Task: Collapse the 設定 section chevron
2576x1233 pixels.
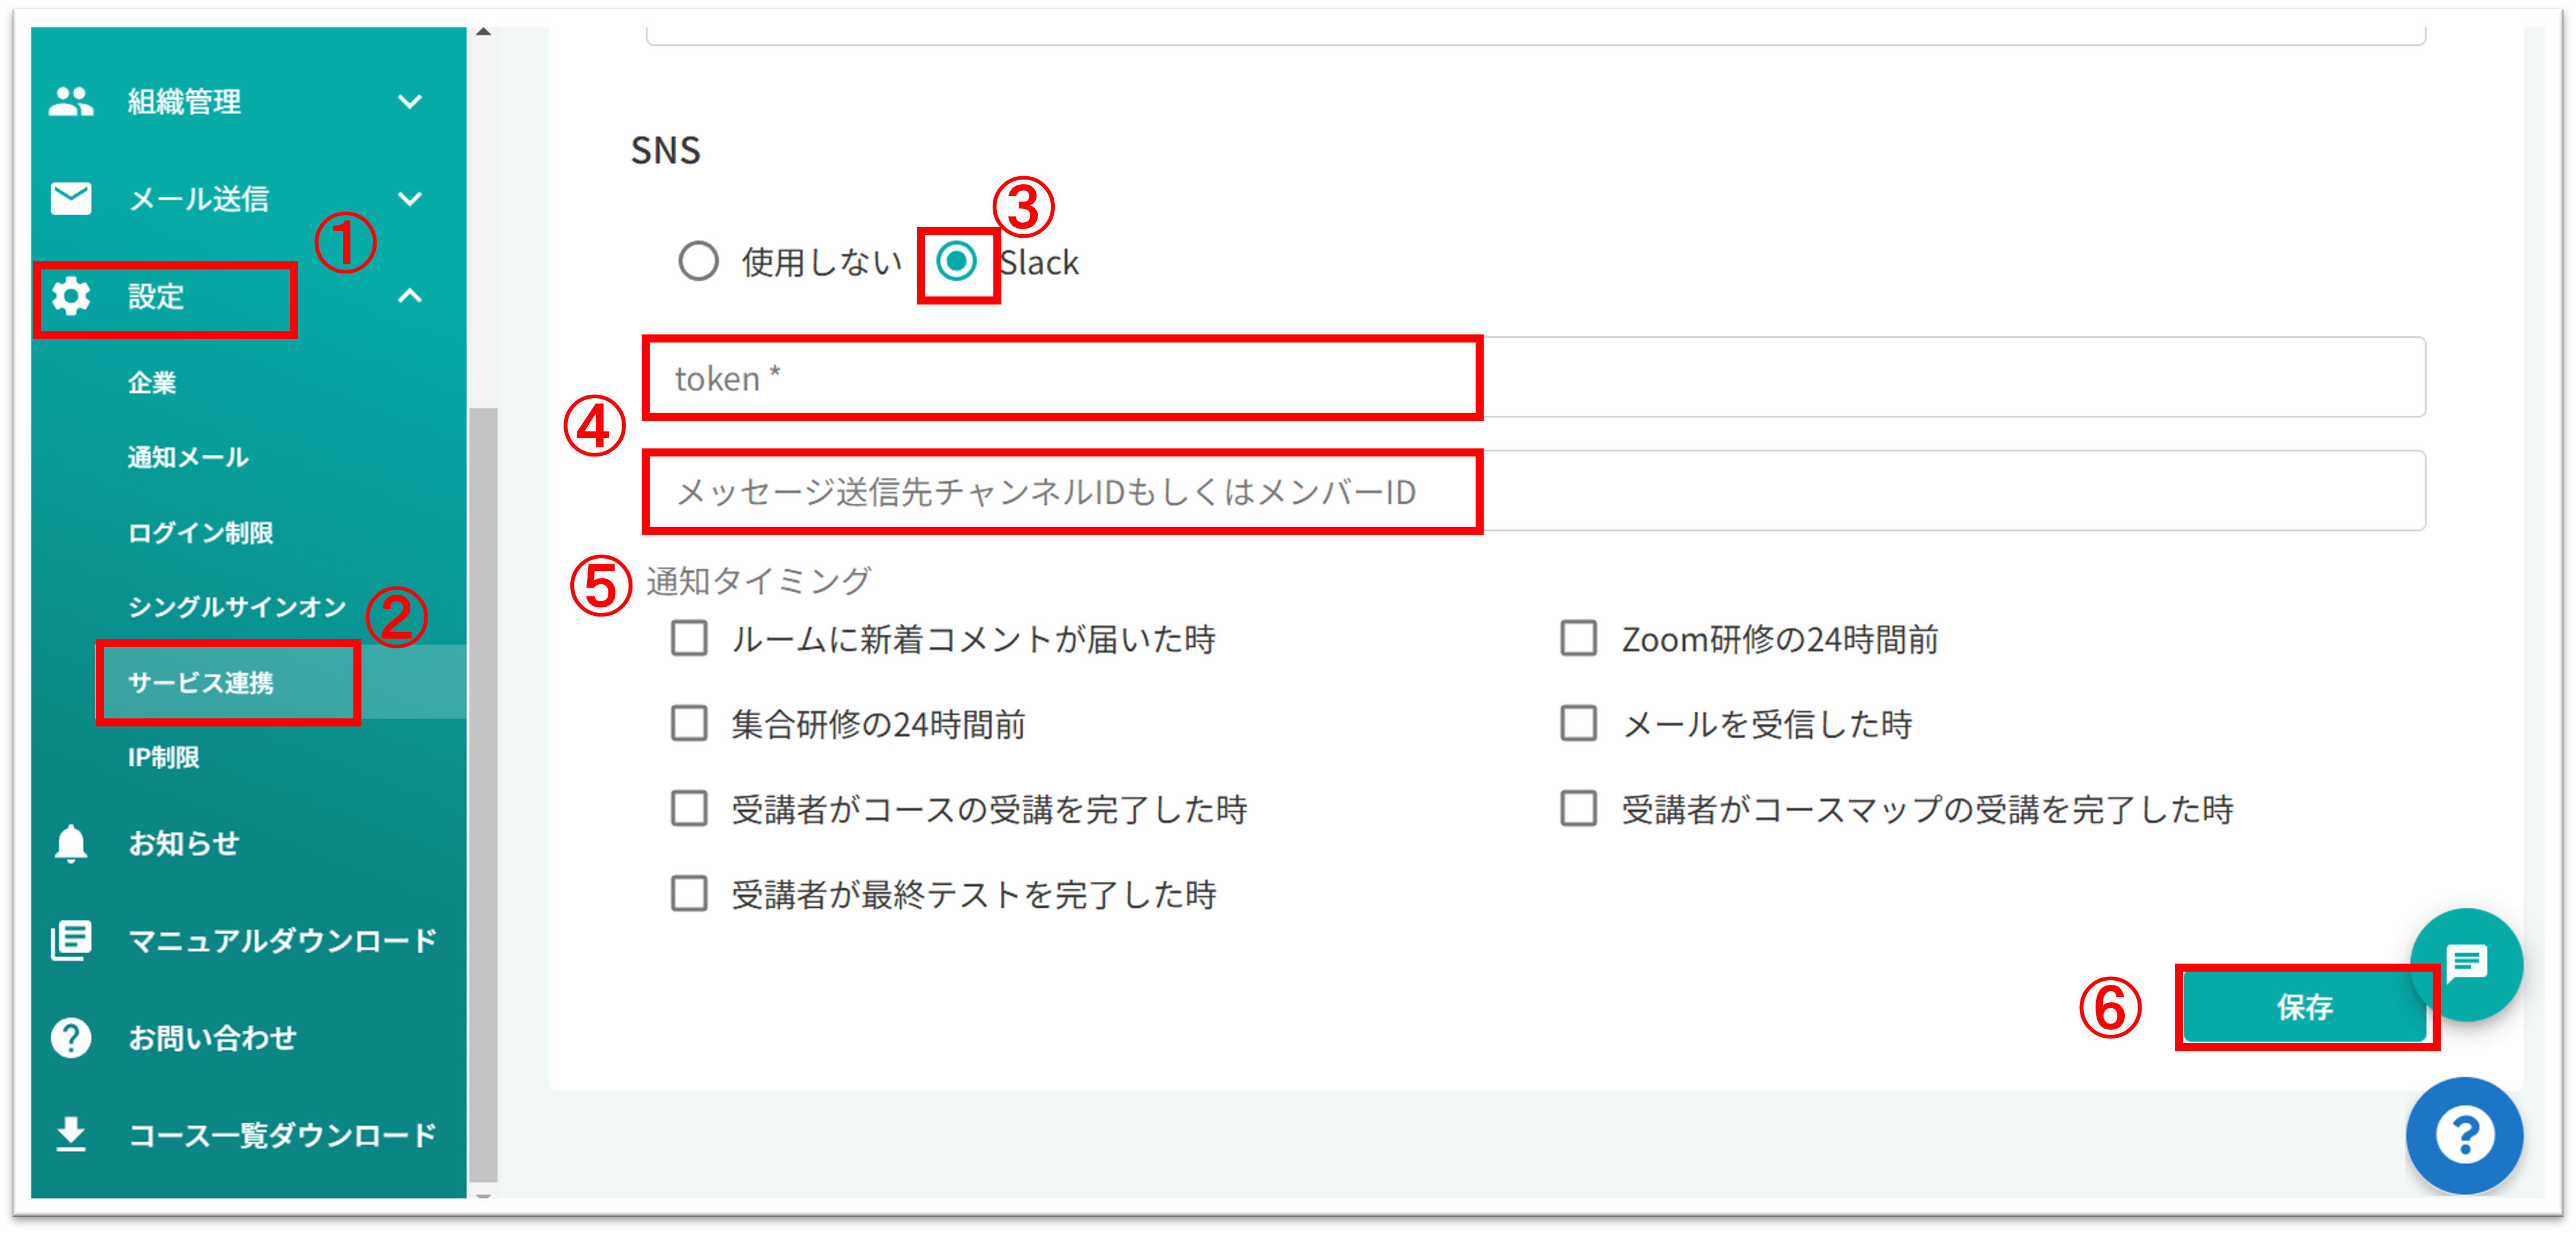Action: [x=410, y=296]
